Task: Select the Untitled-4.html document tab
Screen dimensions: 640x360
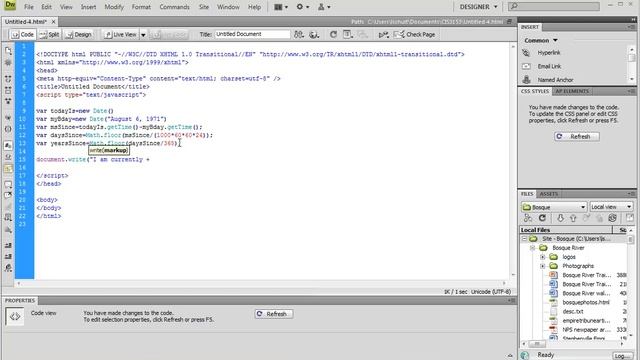Action: point(26,22)
